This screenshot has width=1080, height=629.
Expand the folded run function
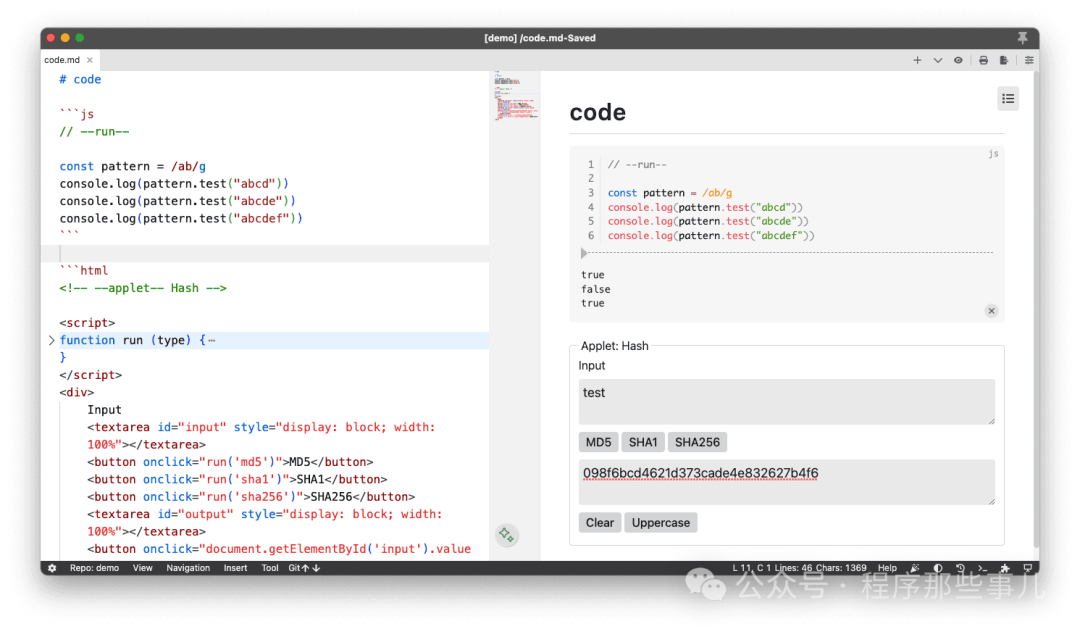coord(51,340)
